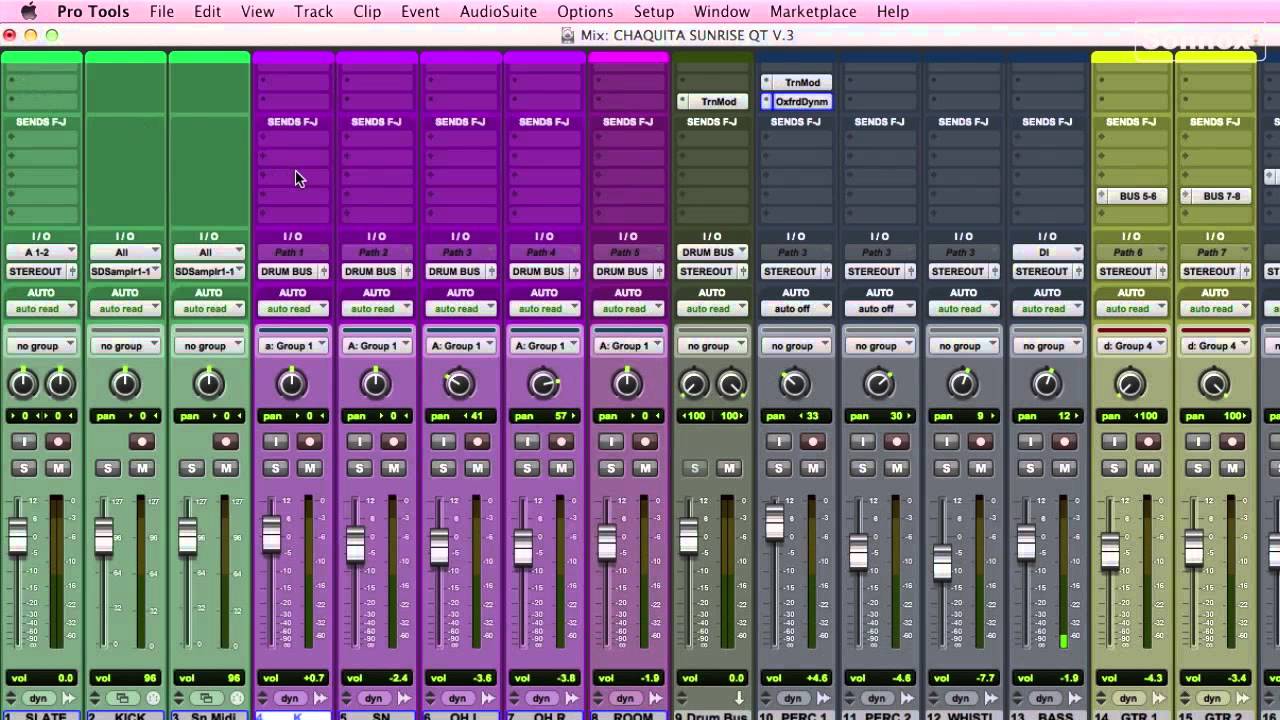
Task: Click the volume fader handle on PERC 1 track
Action: 774,523
